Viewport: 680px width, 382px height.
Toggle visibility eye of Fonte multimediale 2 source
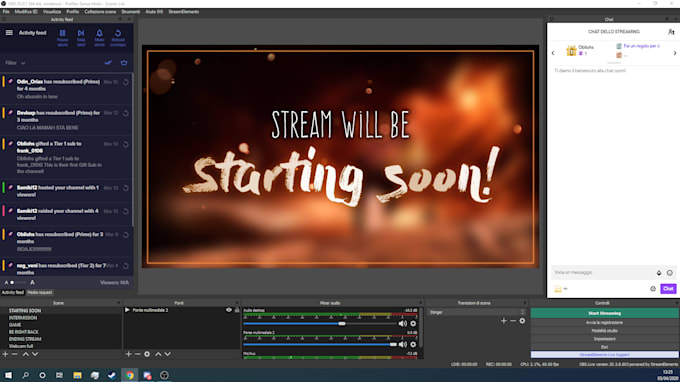pyautogui.click(x=229, y=310)
